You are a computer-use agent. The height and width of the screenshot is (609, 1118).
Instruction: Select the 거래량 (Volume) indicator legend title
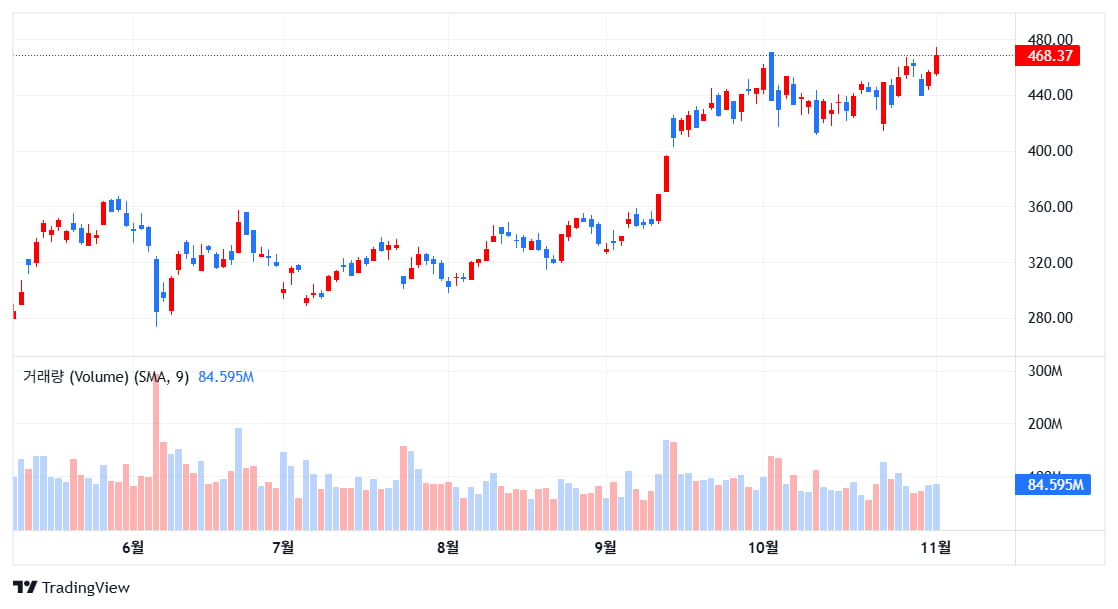pyautogui.click(x=106, y=377)
